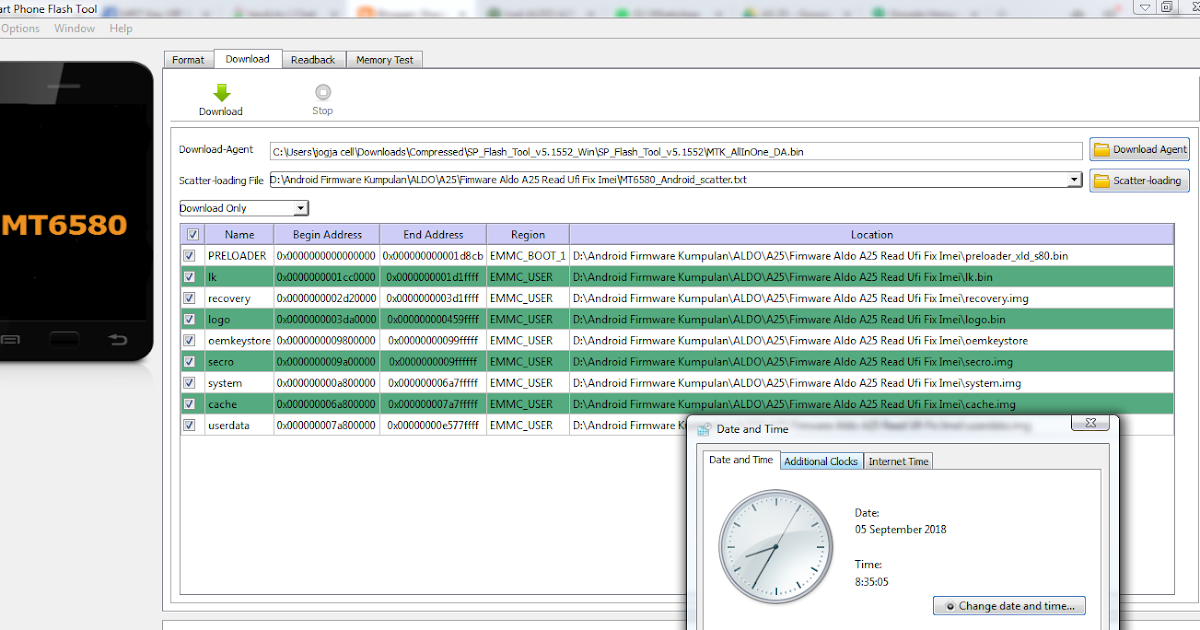Switch to the Memory Test tab
Screen dimensions: 1200x630
384,59
